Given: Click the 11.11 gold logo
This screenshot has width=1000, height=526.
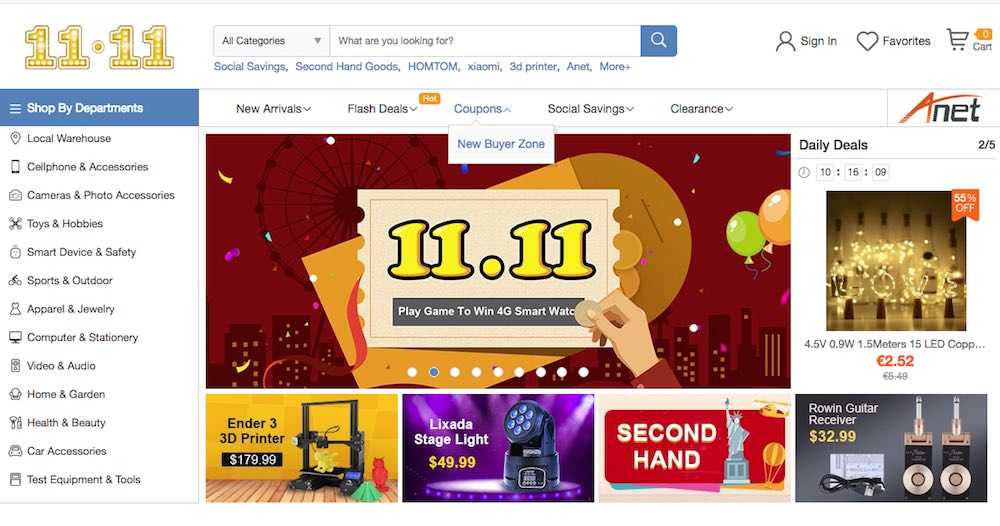Looking at the screenshot, I should (x=99, y=47).
